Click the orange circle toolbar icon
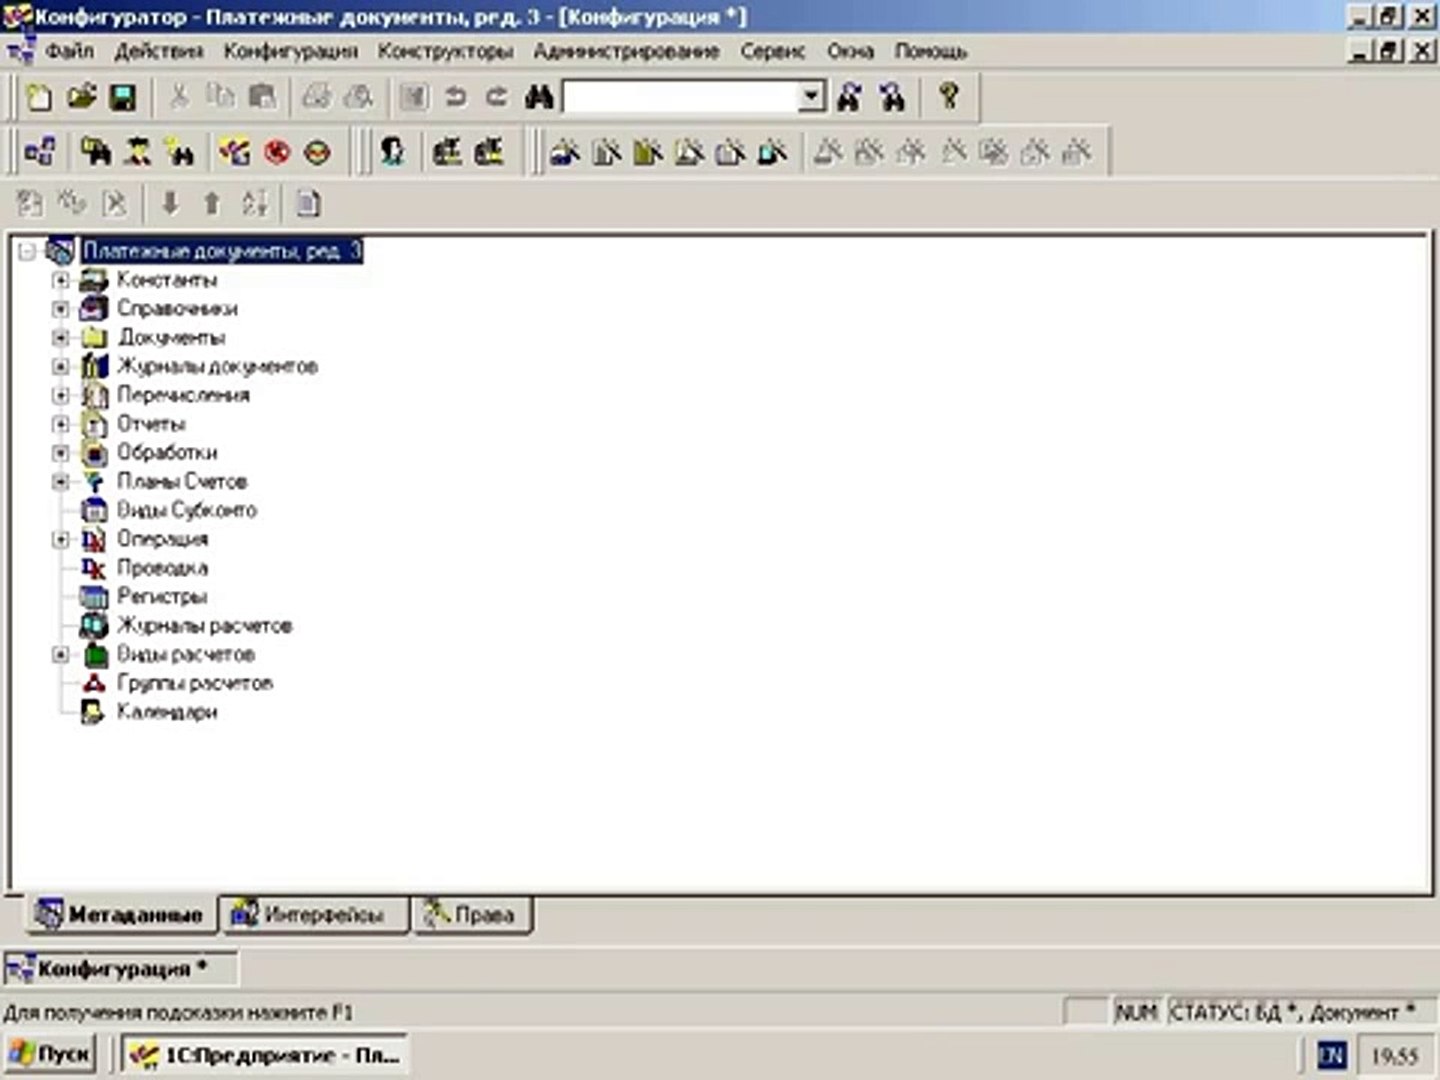 pyautogui.click(x=318, y=152)
